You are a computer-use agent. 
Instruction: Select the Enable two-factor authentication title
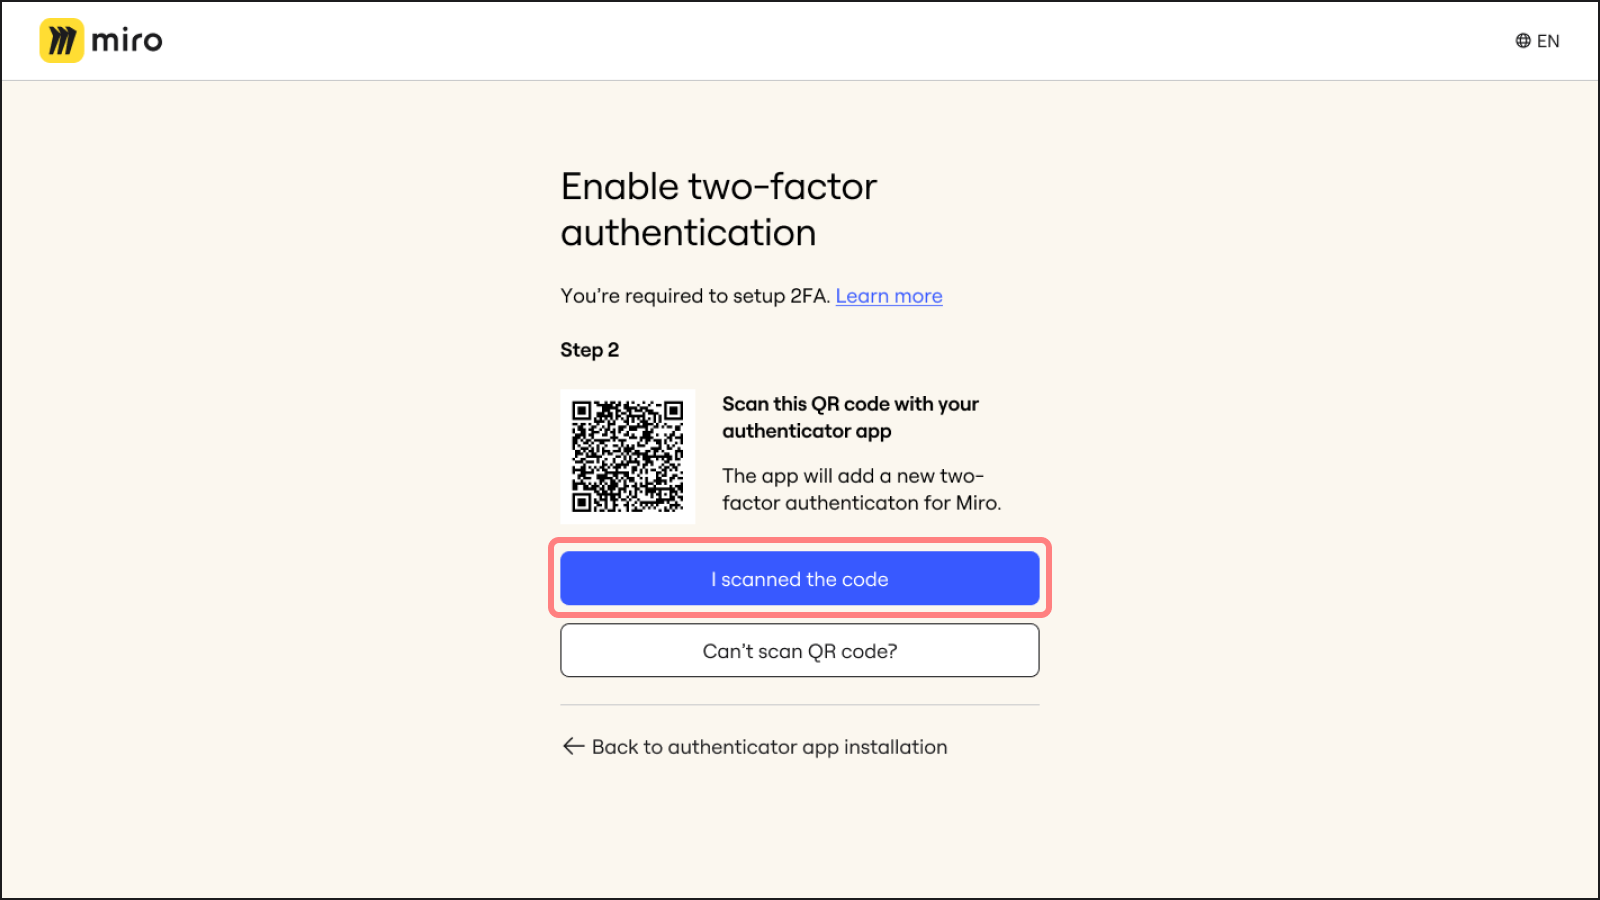pyautogui.click(x=718, y=208)
